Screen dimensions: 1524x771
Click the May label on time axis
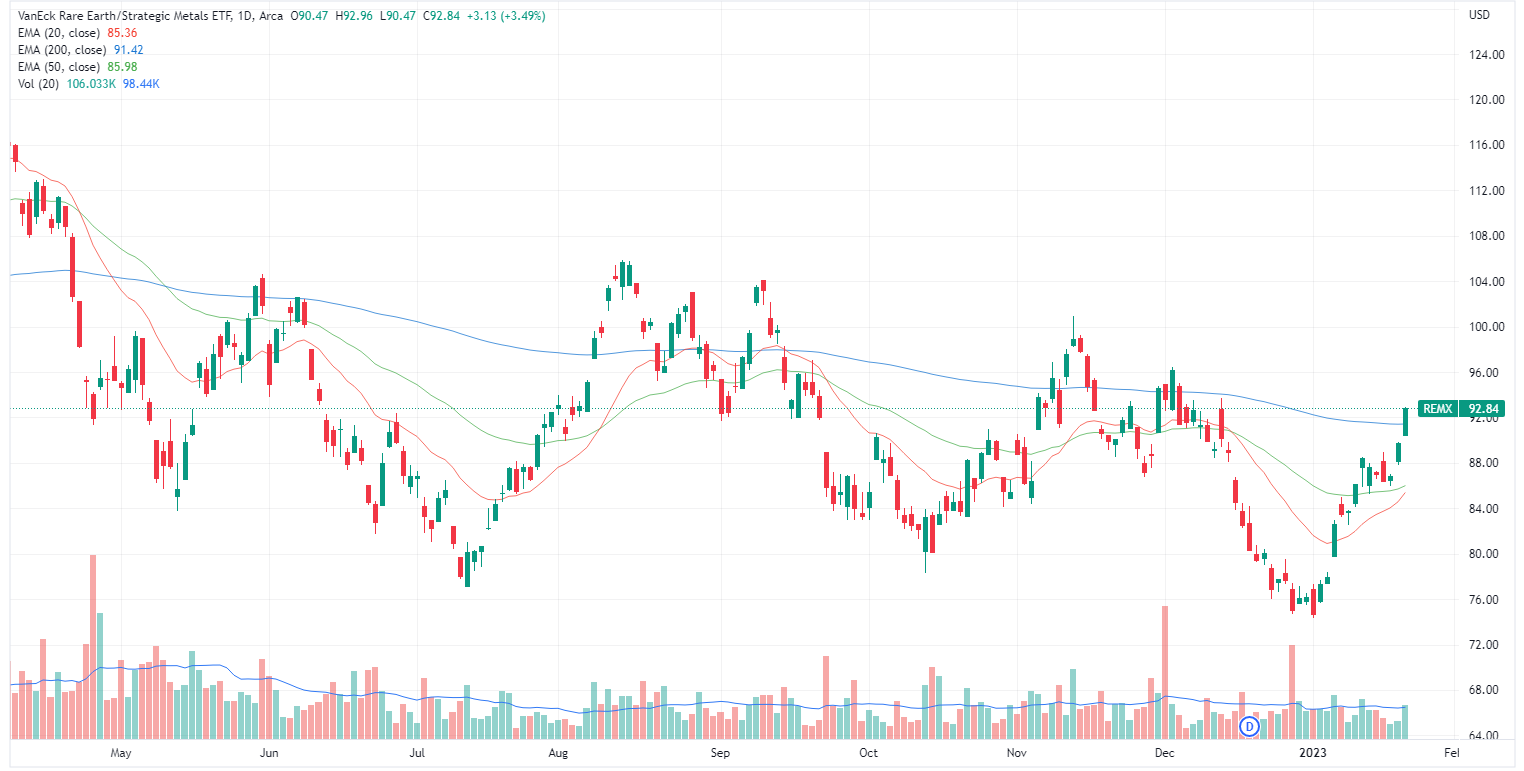pyautogui.click(x=121, y=751)
